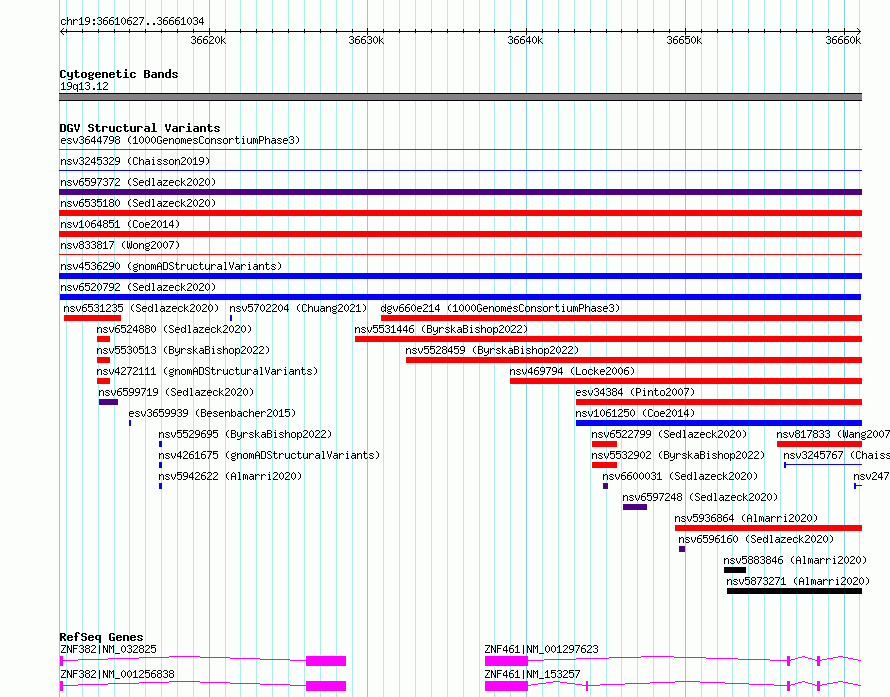Select the black bar of nsv5873271
Viewport: 890px width, 697px height.
794,591
